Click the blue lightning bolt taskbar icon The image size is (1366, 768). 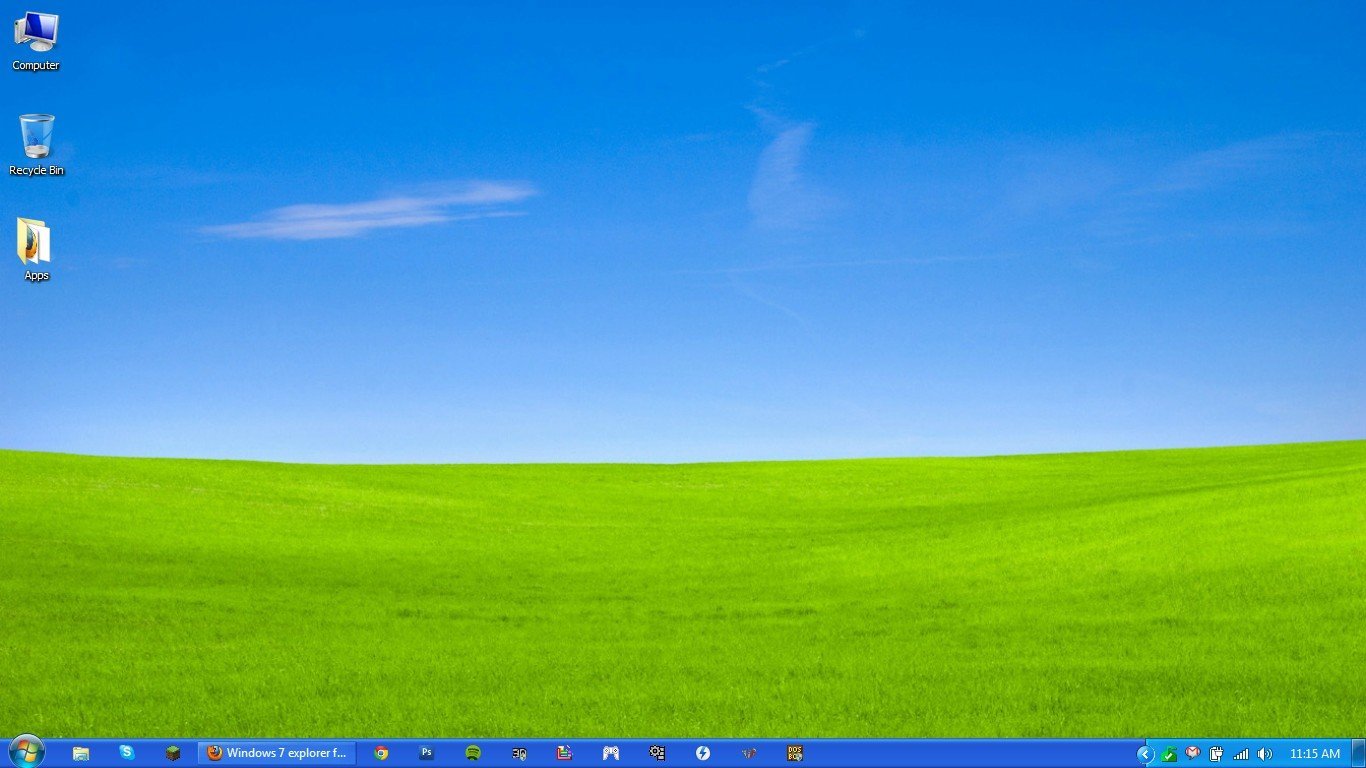click(x=703, y=753)
